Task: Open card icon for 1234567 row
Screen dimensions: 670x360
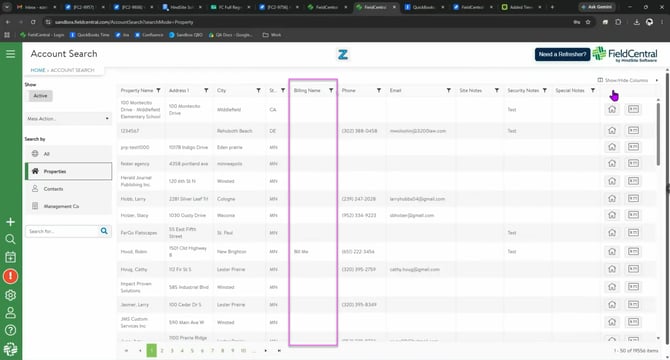Action: tap(633, 131)
